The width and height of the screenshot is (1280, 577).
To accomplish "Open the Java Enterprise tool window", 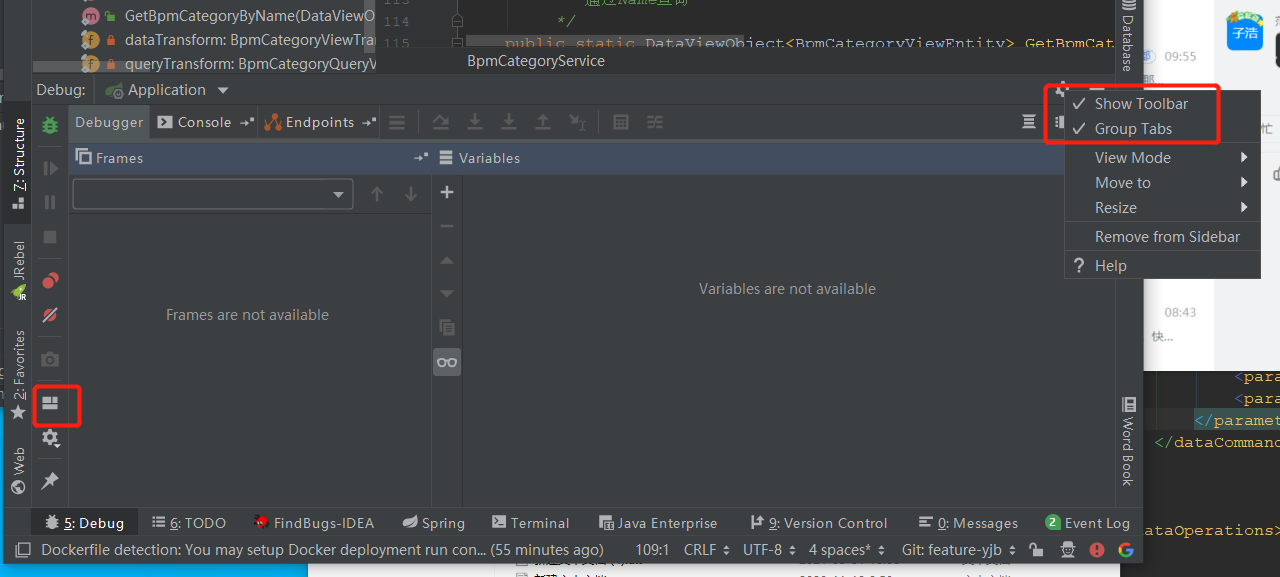I will click(657, 523).
